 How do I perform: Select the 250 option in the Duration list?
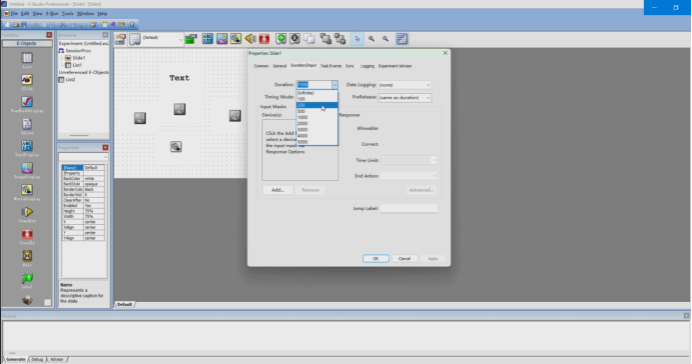coord(317,105)
